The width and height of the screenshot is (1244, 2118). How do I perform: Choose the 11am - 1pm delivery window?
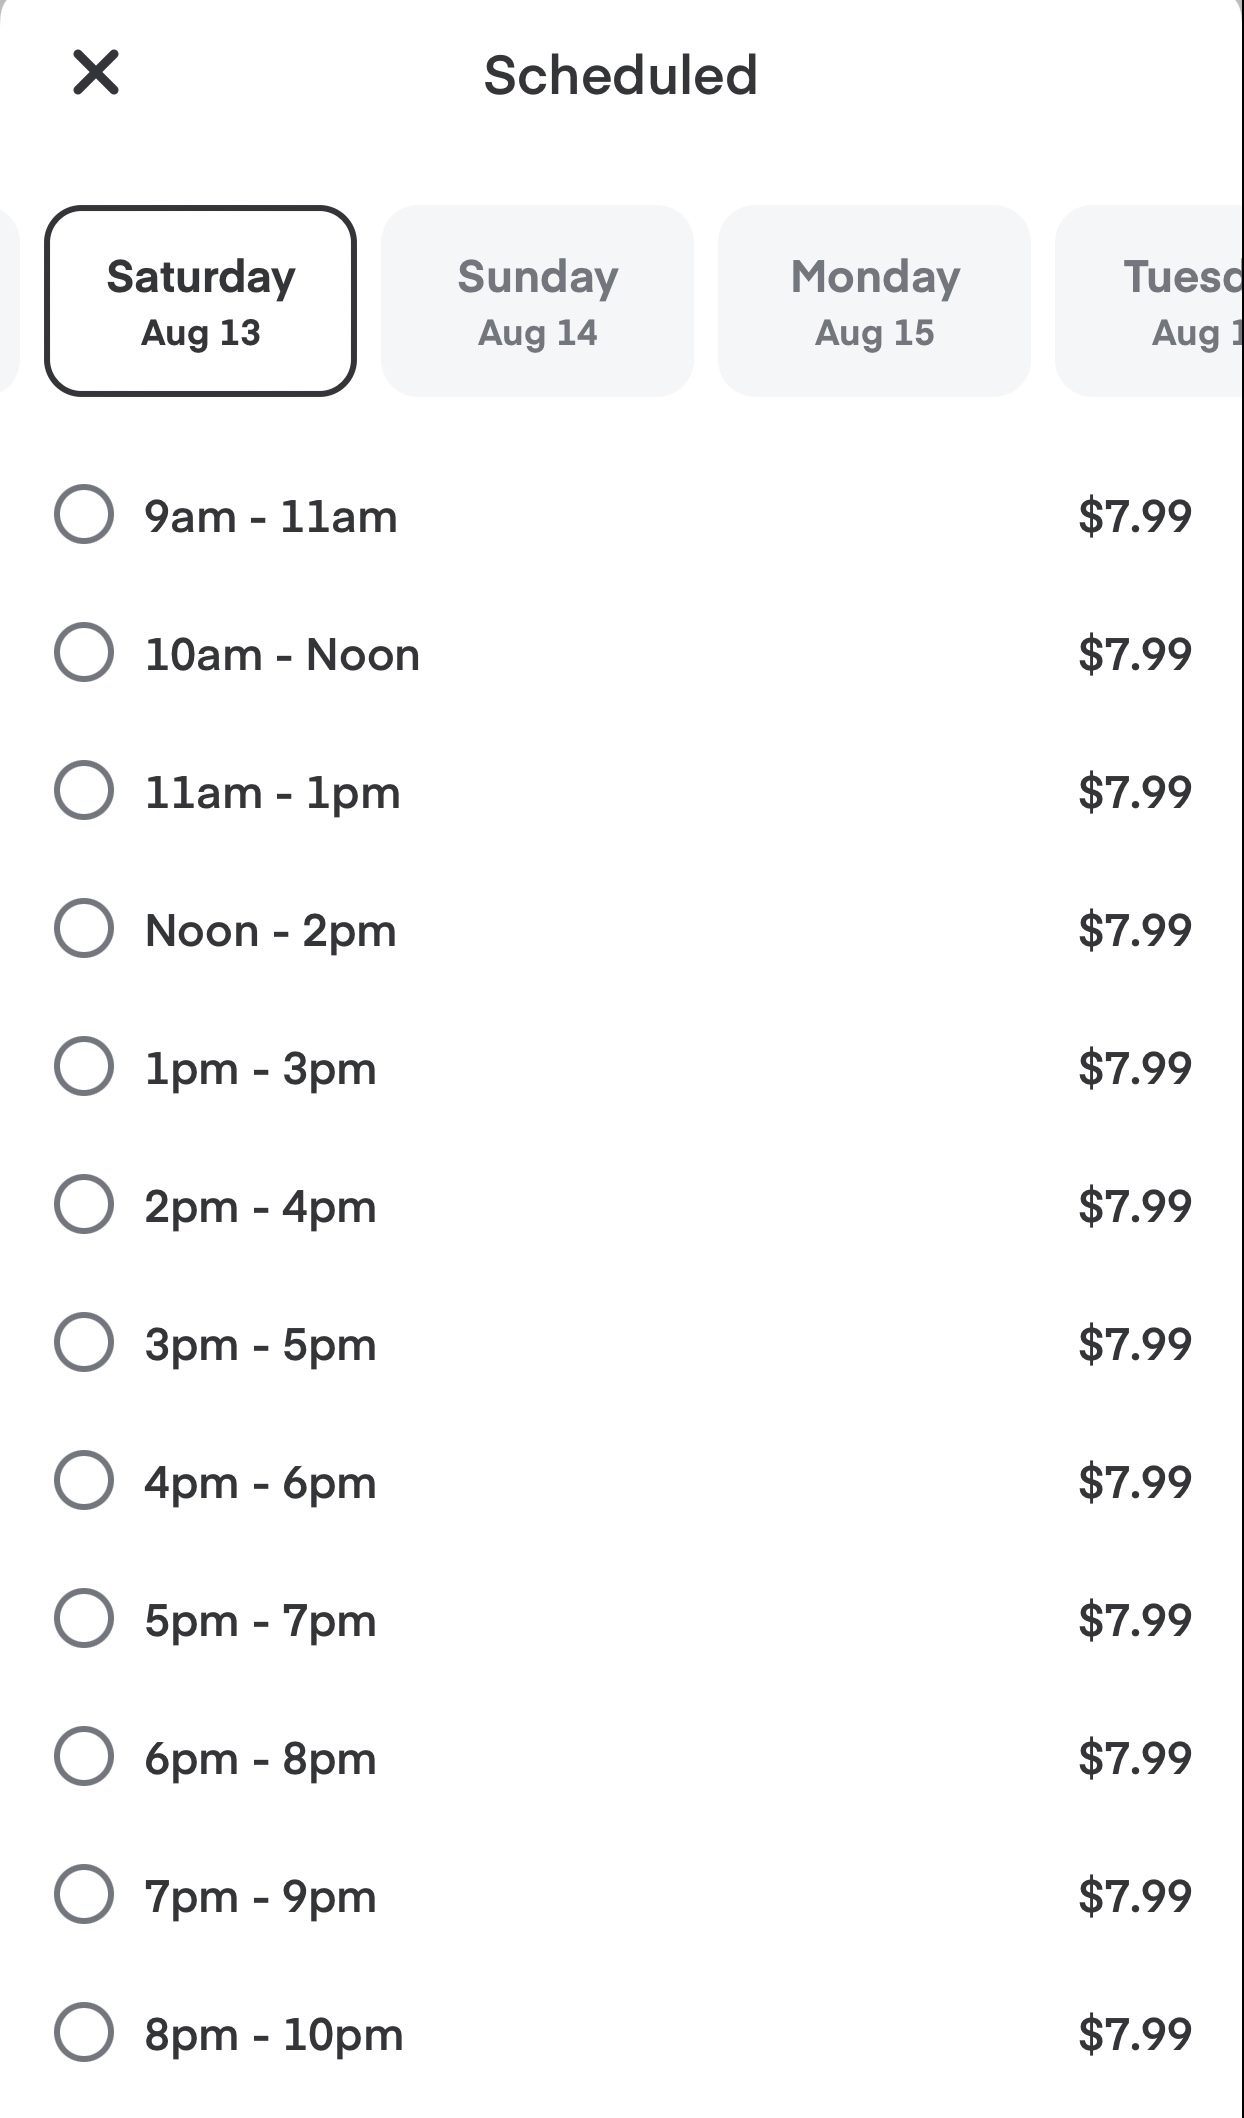click(x=84, y=791)
